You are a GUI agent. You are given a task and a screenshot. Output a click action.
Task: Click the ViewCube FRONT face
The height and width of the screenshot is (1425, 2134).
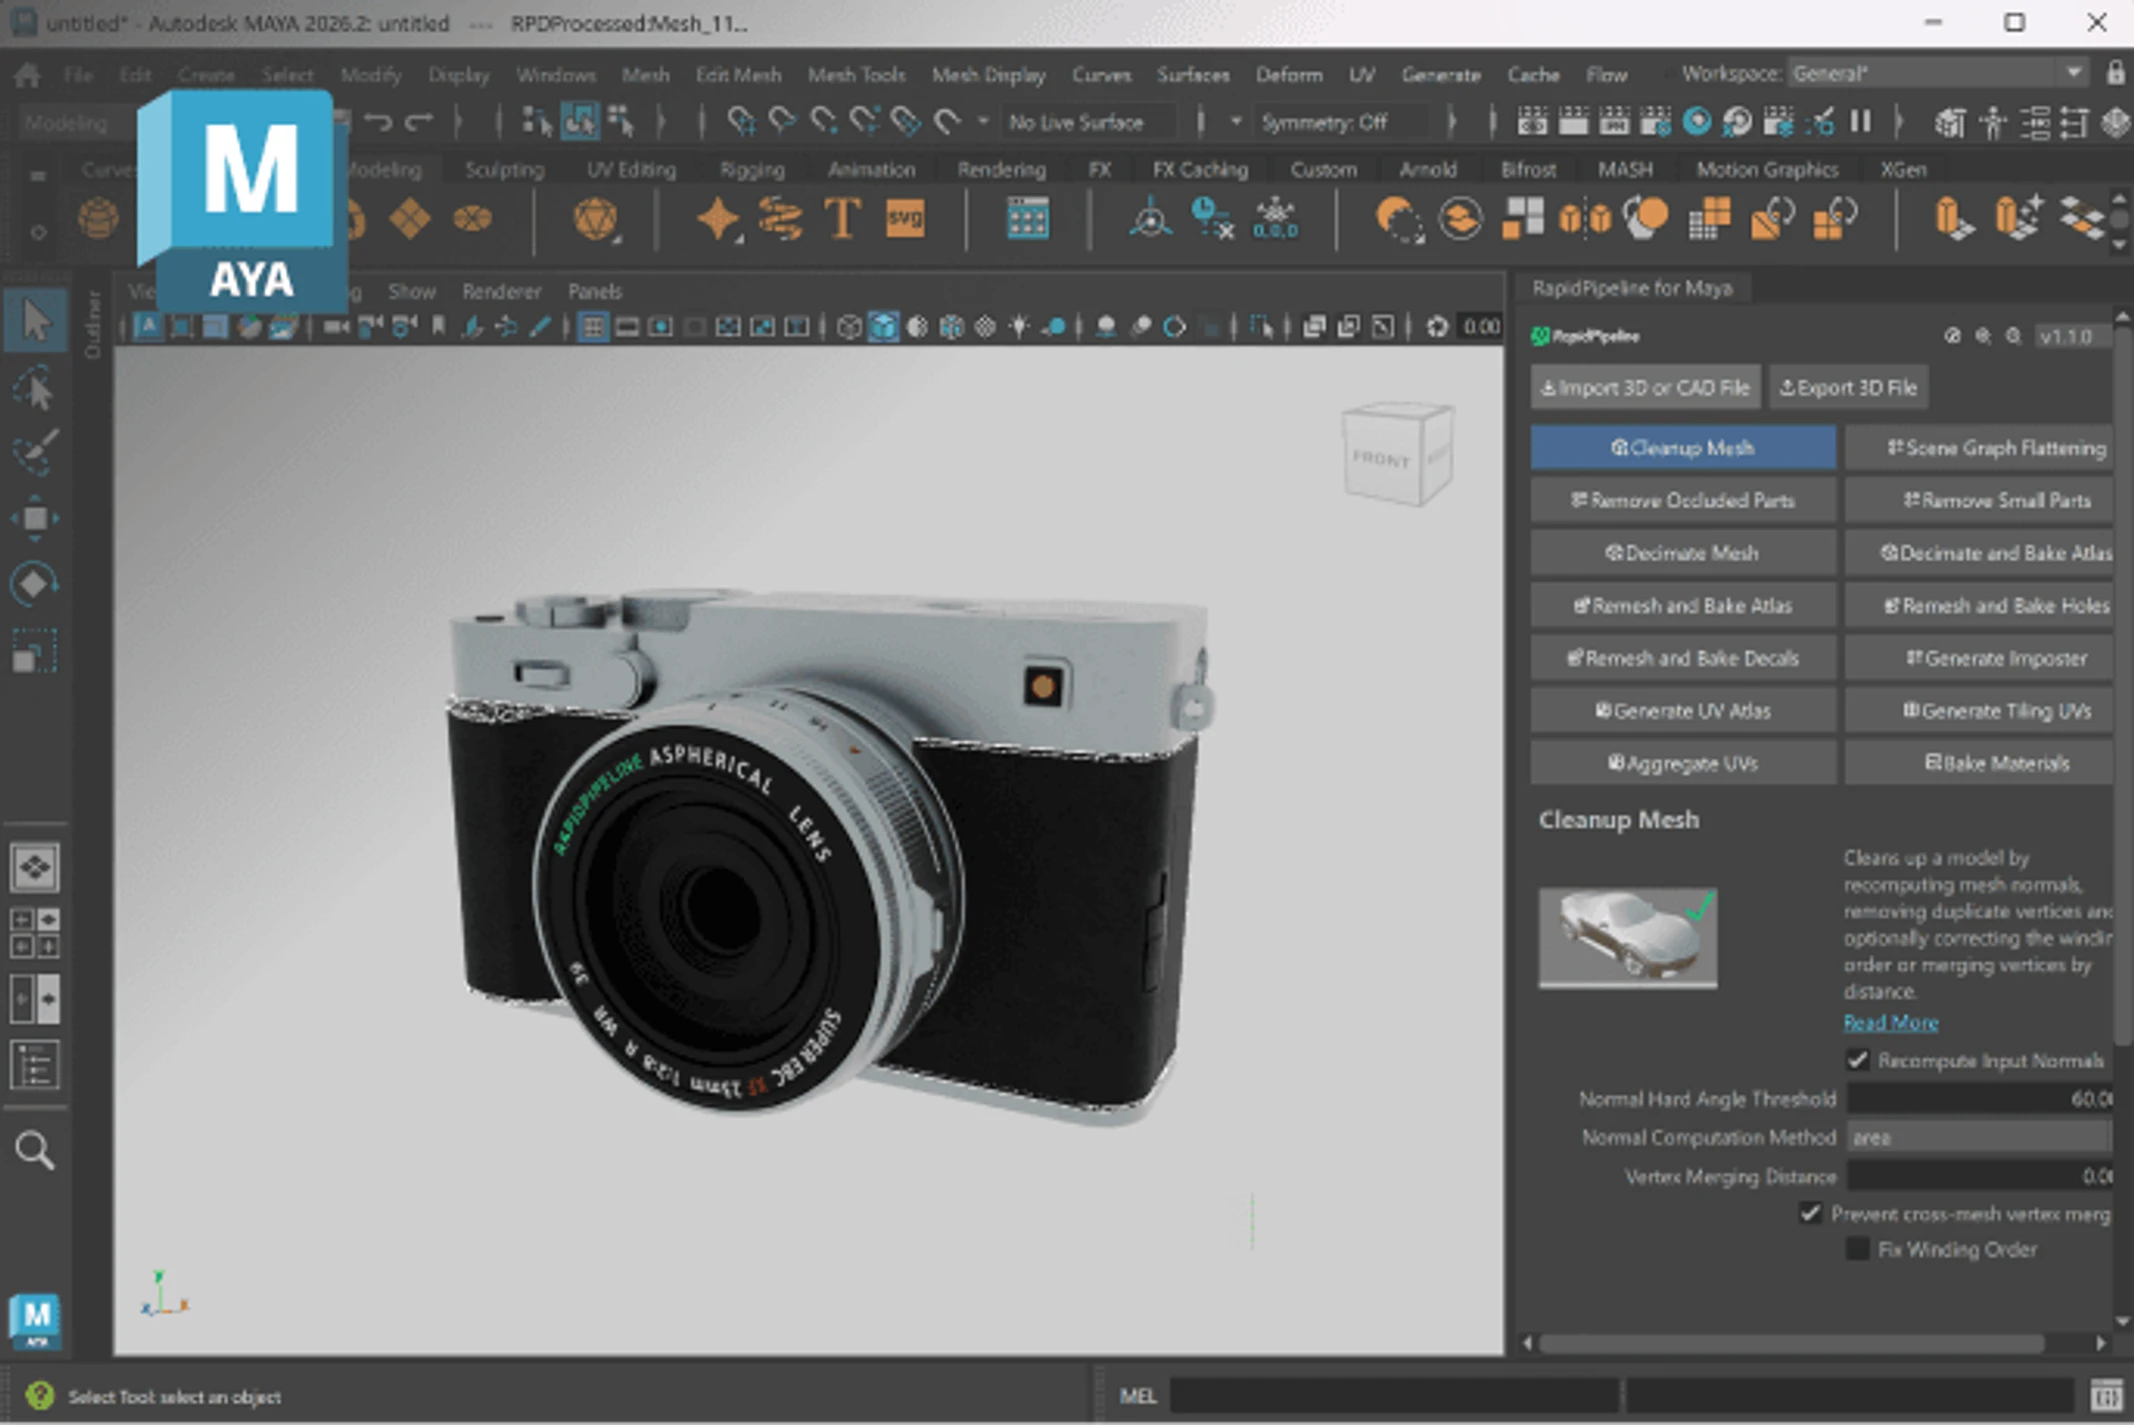tap(1382, 459)
